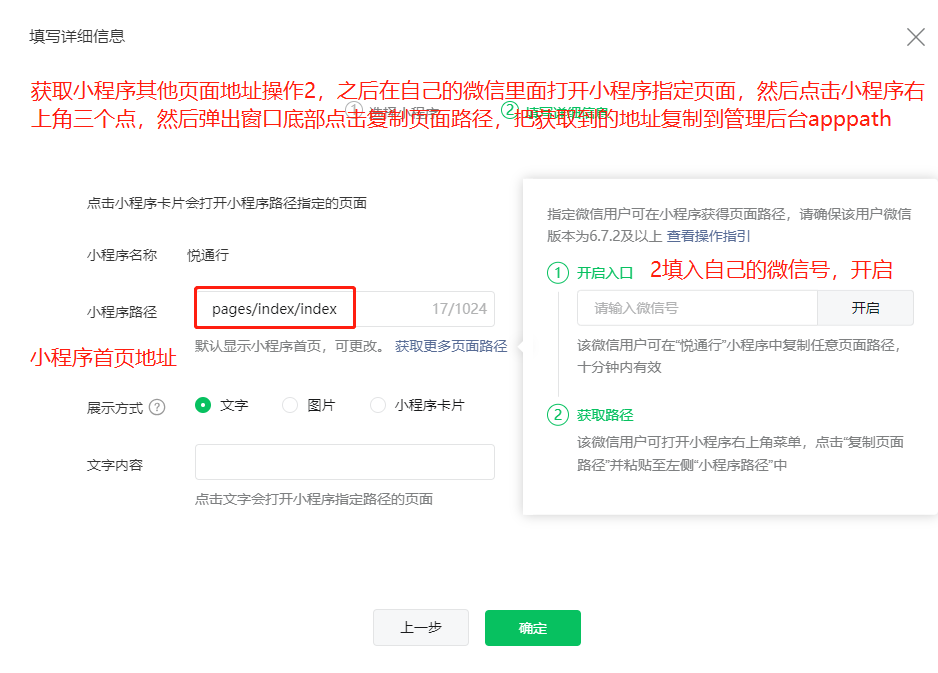Click the 17/1024 character counter

click(x=459, y=309)
